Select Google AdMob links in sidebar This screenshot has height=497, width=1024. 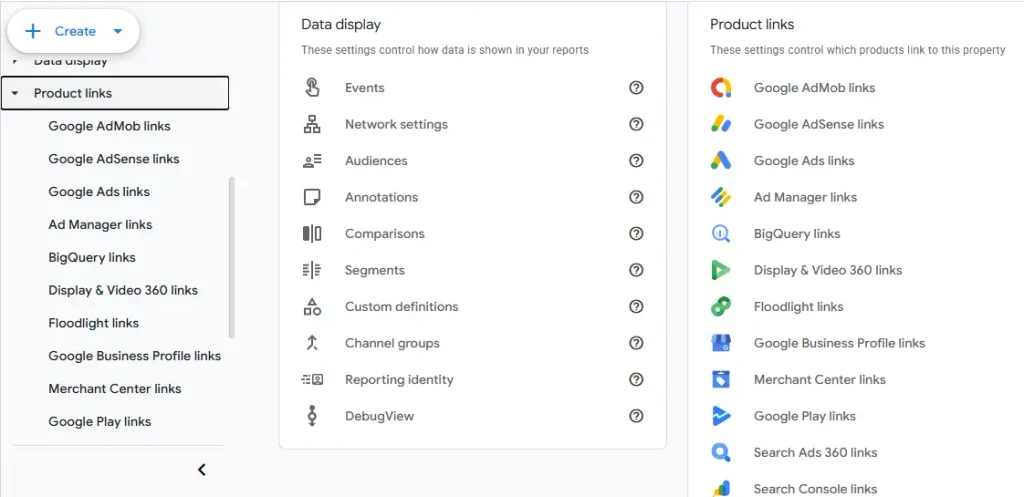[110, 126]
